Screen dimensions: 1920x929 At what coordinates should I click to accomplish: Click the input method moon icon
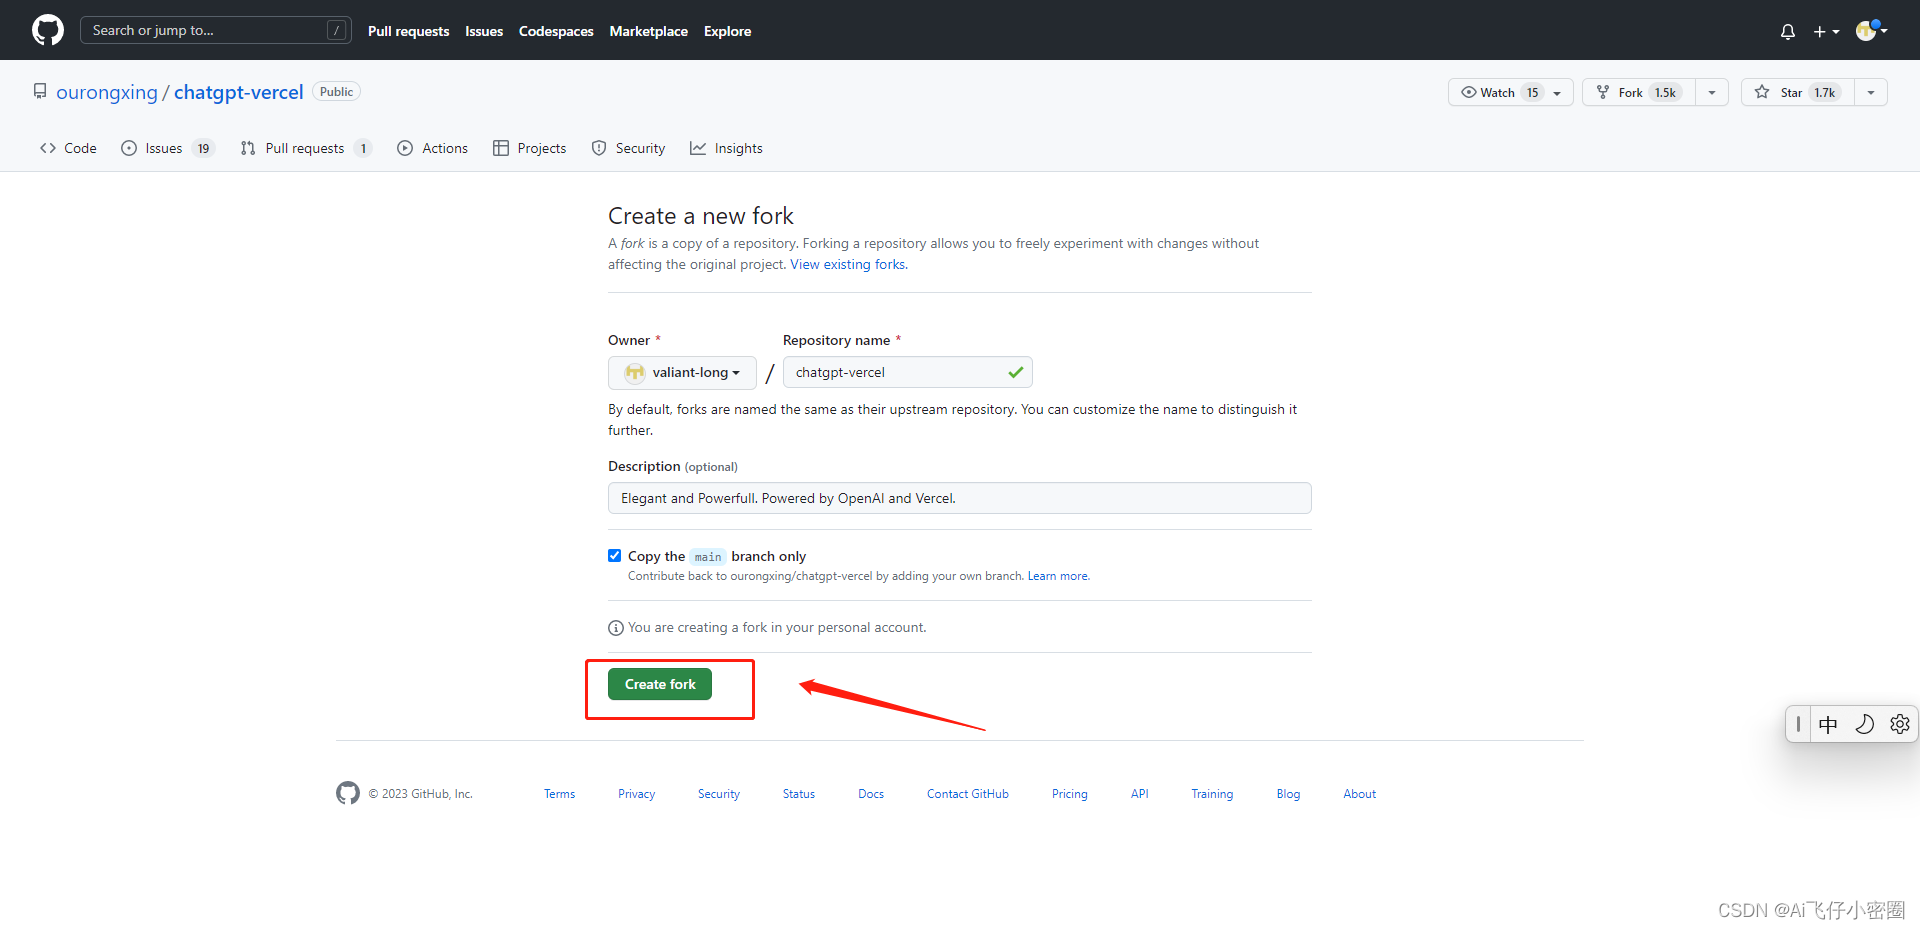(1864, 724)
